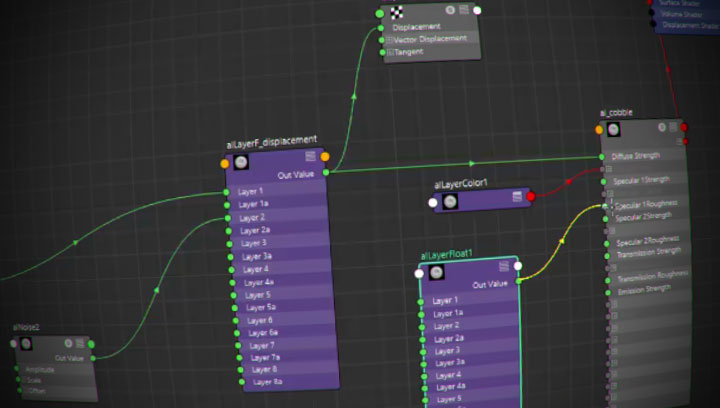Click alLayerFloat1 Out Value output port
720x408 pixels.
(x=520, y=282)
